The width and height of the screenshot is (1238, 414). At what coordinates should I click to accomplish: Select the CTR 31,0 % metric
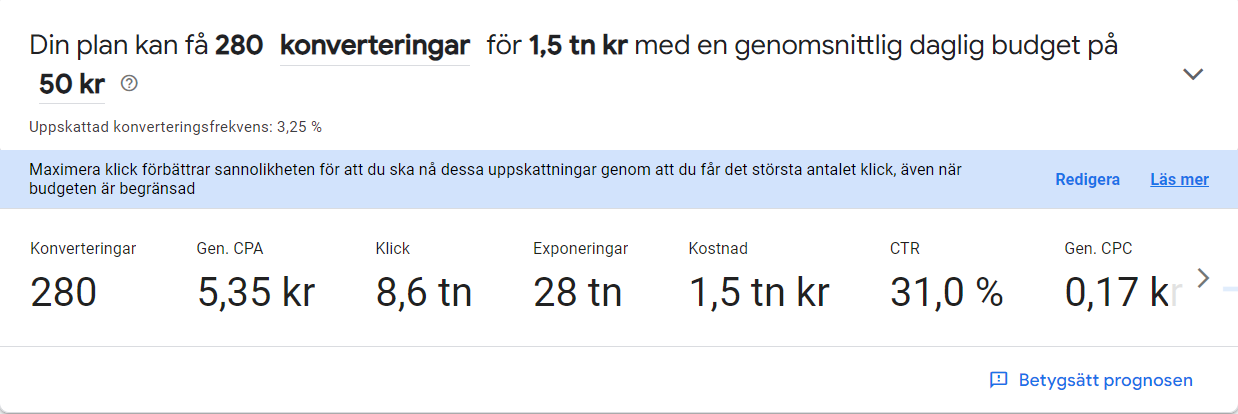[x=946, y=277]
